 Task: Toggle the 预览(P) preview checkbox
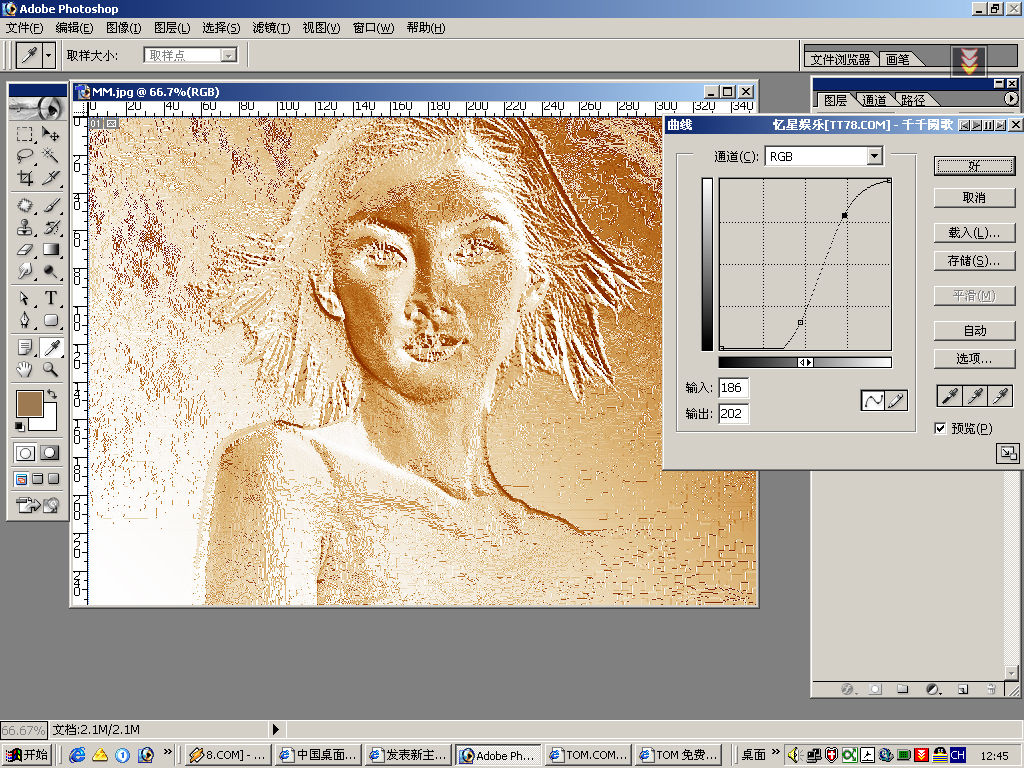point(940,428)
